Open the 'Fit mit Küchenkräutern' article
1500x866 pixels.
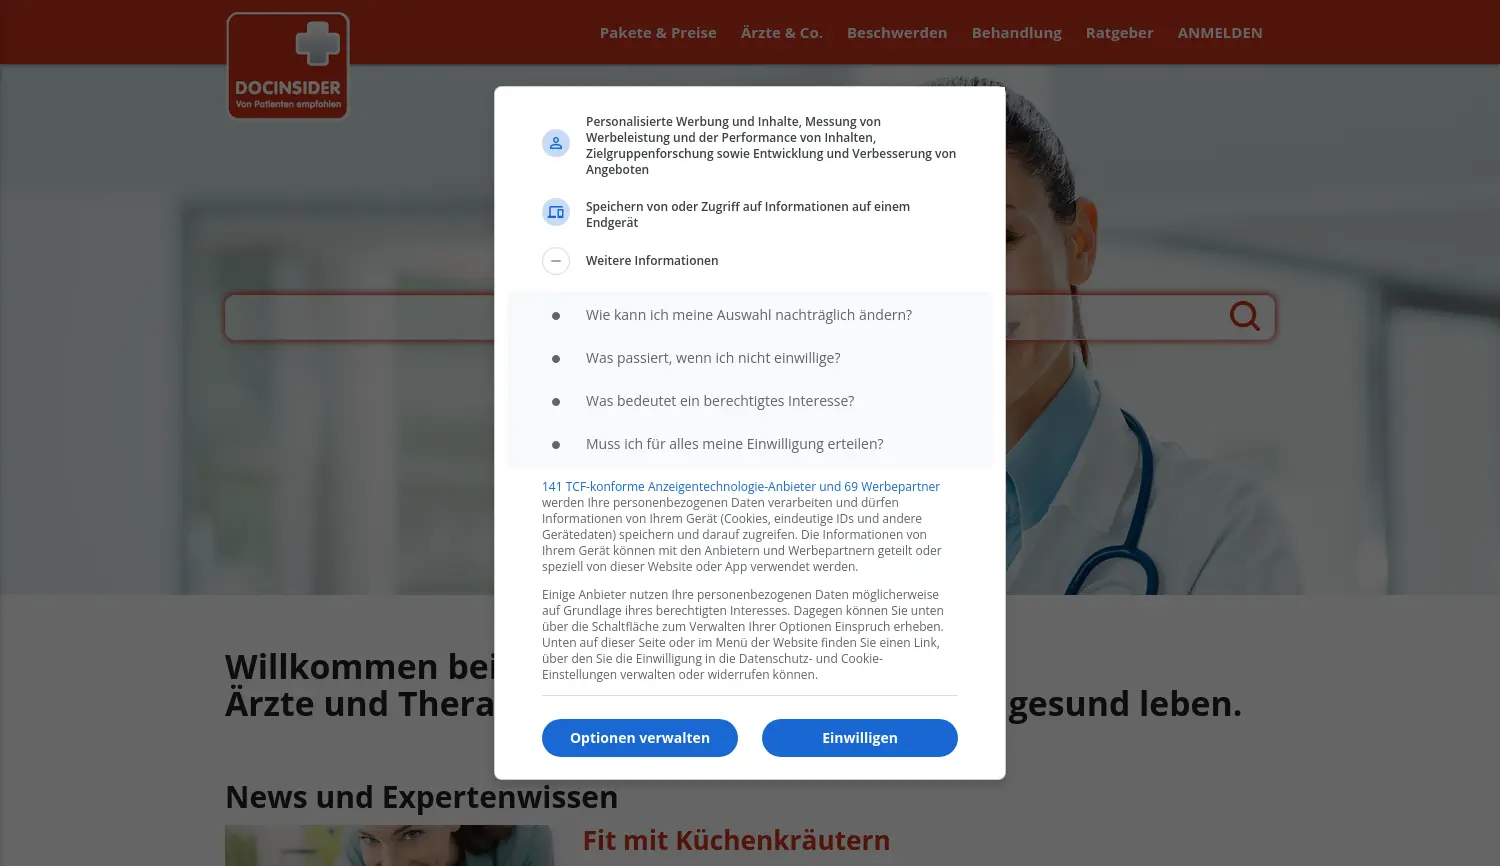click(736, 840)
